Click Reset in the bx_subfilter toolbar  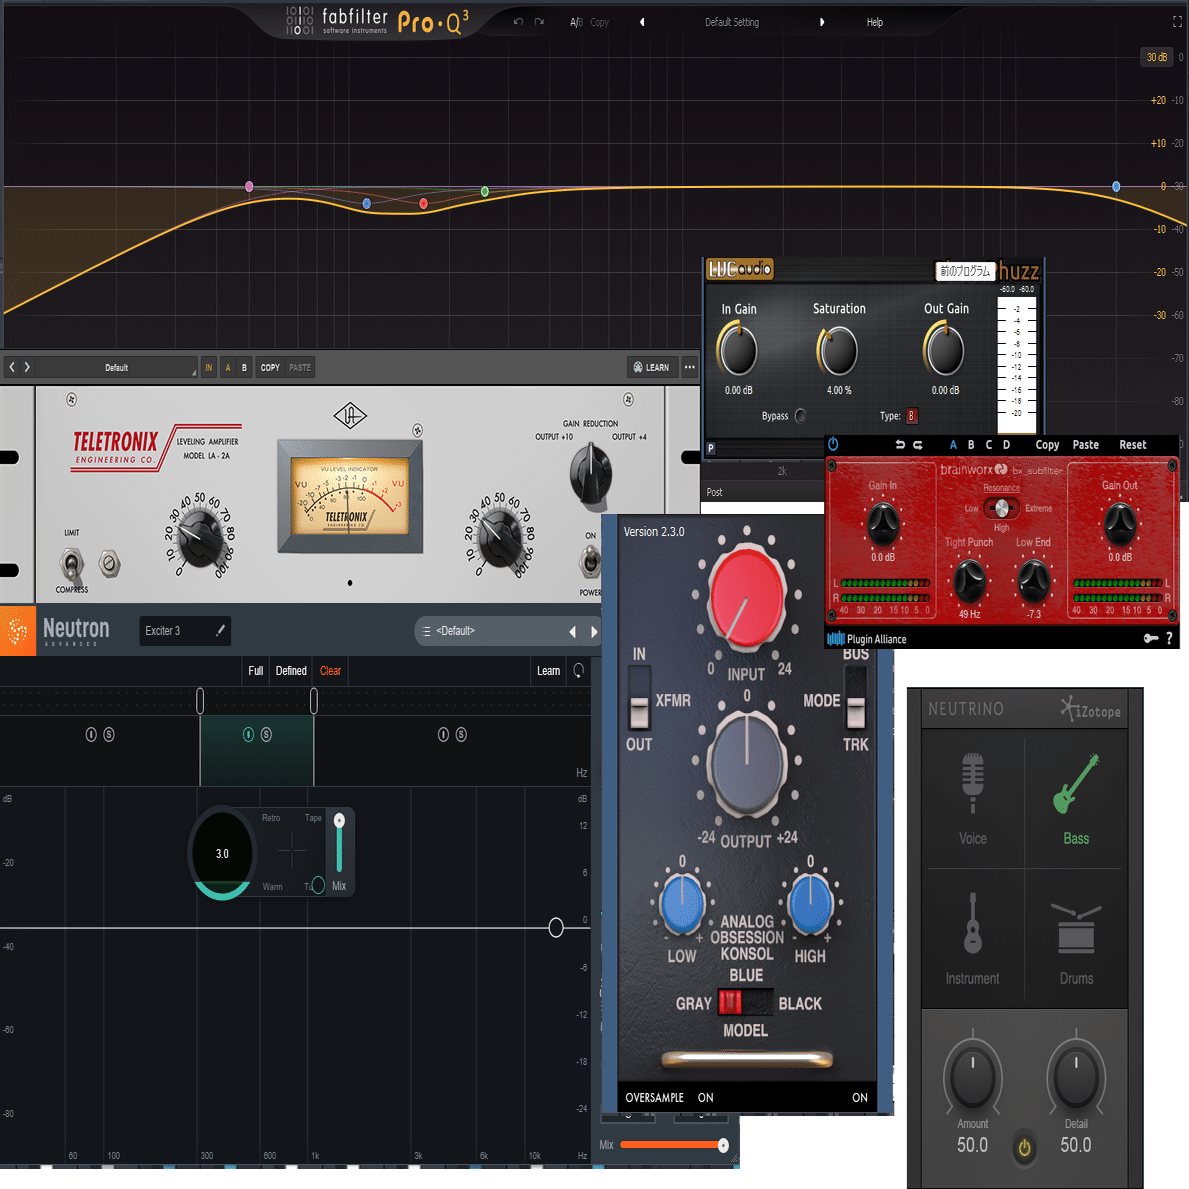click(x=1133, y=445)
